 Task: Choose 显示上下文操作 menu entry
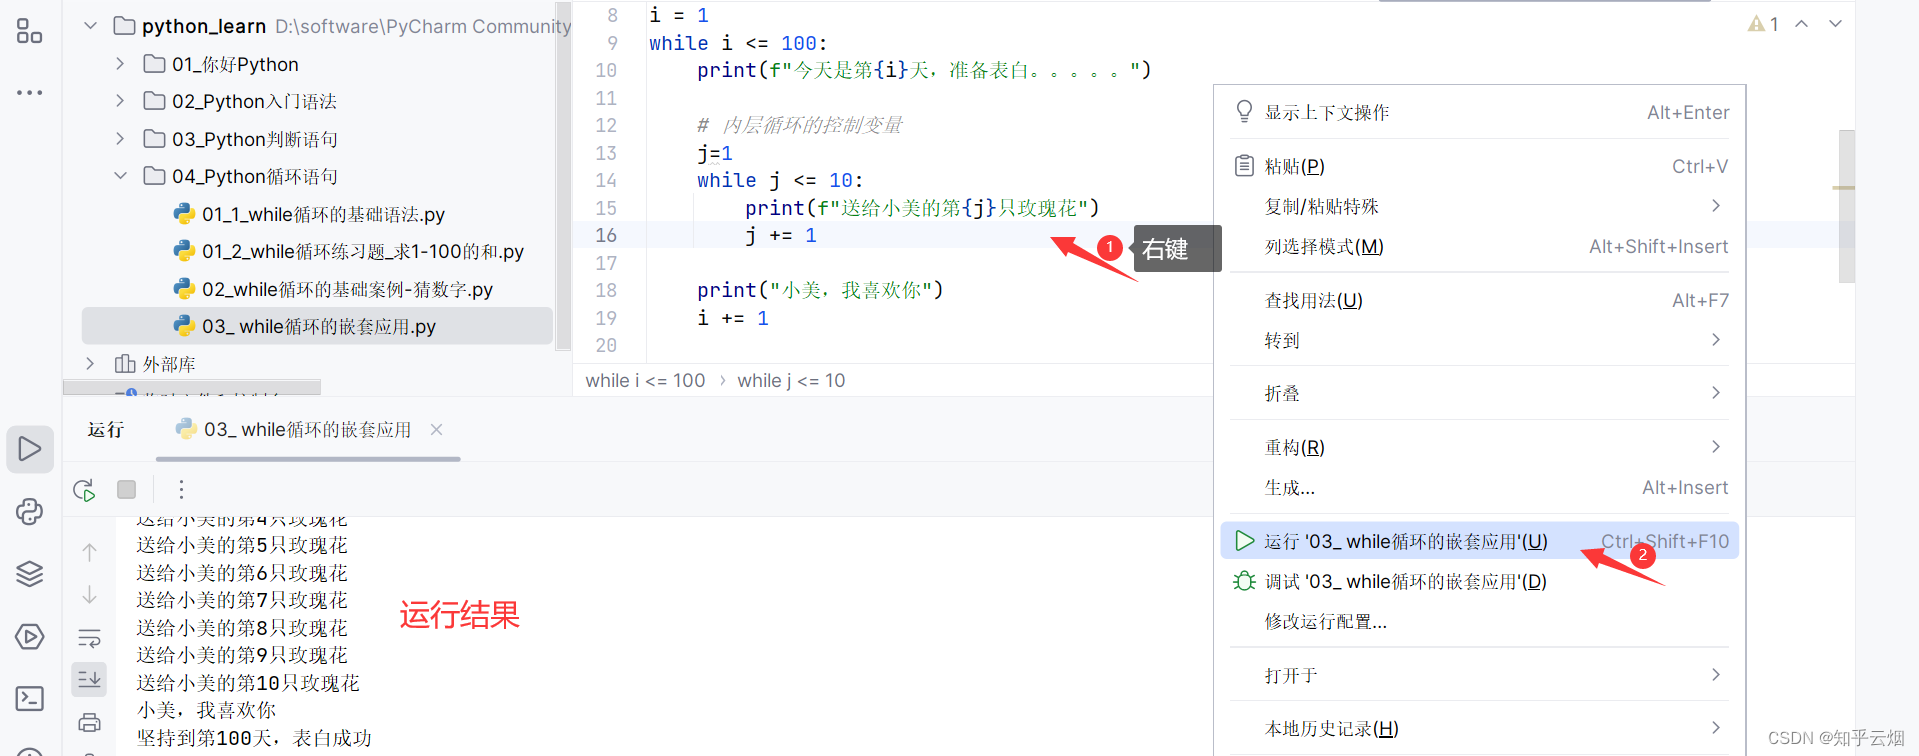pyautogui.click(x=1480, y=112)
